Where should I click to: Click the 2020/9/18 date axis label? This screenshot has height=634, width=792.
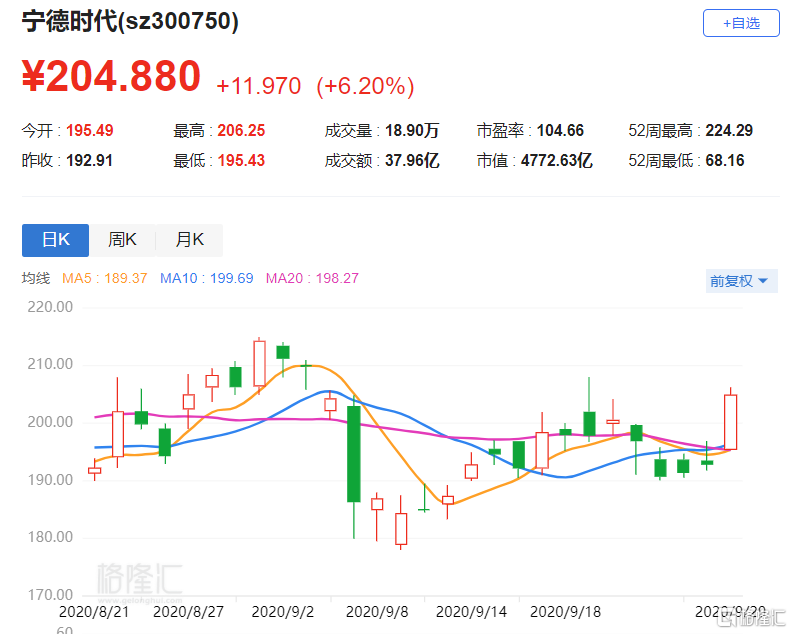(x=565, y=612)
